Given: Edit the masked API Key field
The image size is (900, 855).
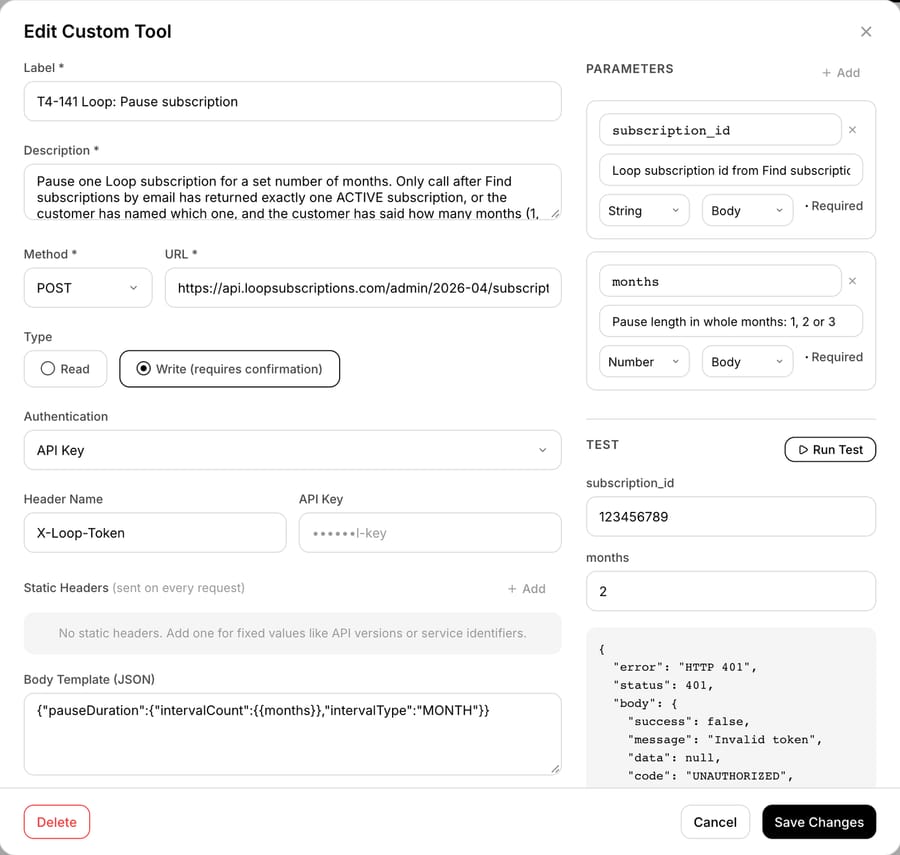Looking at the screenshot, I should pos(430,533).
